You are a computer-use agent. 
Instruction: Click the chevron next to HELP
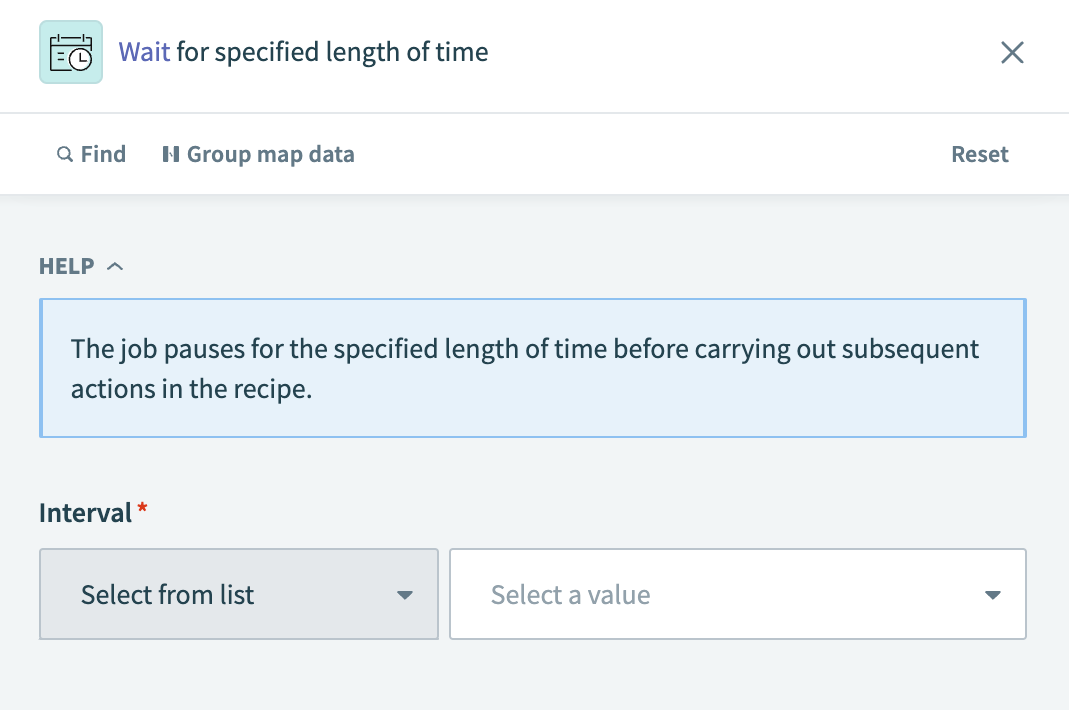tap(114, 265)
